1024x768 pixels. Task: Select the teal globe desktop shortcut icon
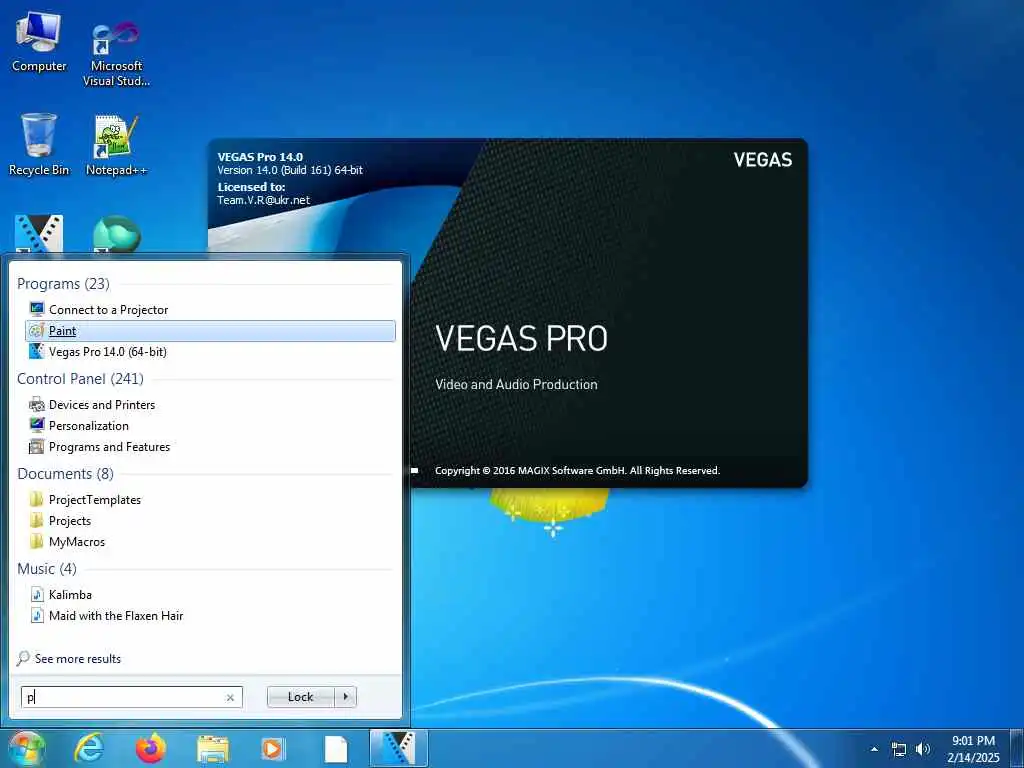coord(116,234)
